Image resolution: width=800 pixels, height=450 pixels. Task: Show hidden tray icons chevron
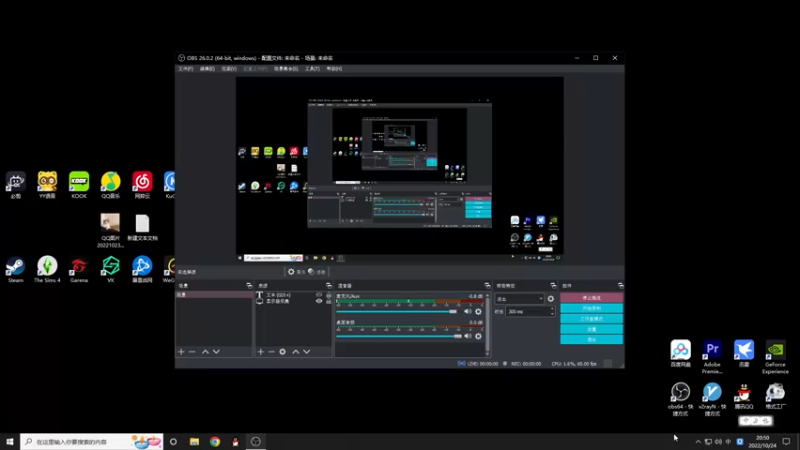tap(698, 442)
